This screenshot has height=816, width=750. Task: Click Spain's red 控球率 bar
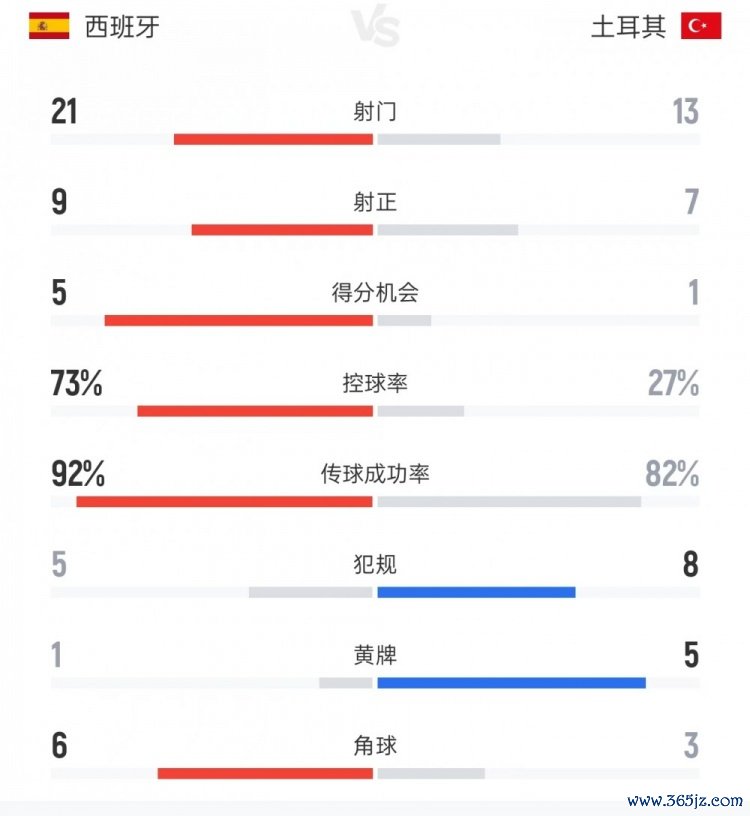pos(255,411)
